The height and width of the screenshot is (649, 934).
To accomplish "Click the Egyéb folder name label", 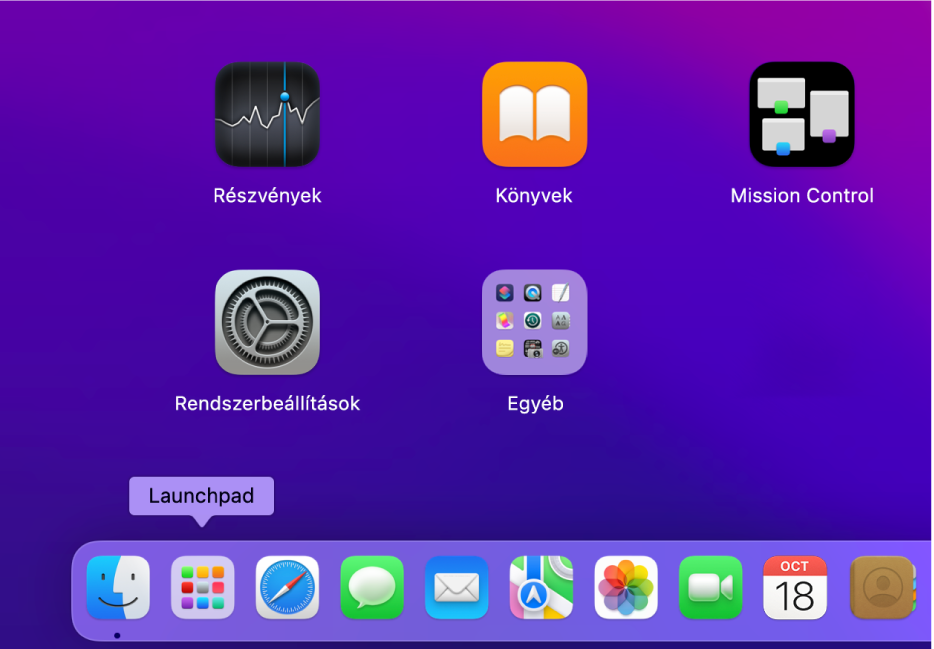I will point(534,403).
